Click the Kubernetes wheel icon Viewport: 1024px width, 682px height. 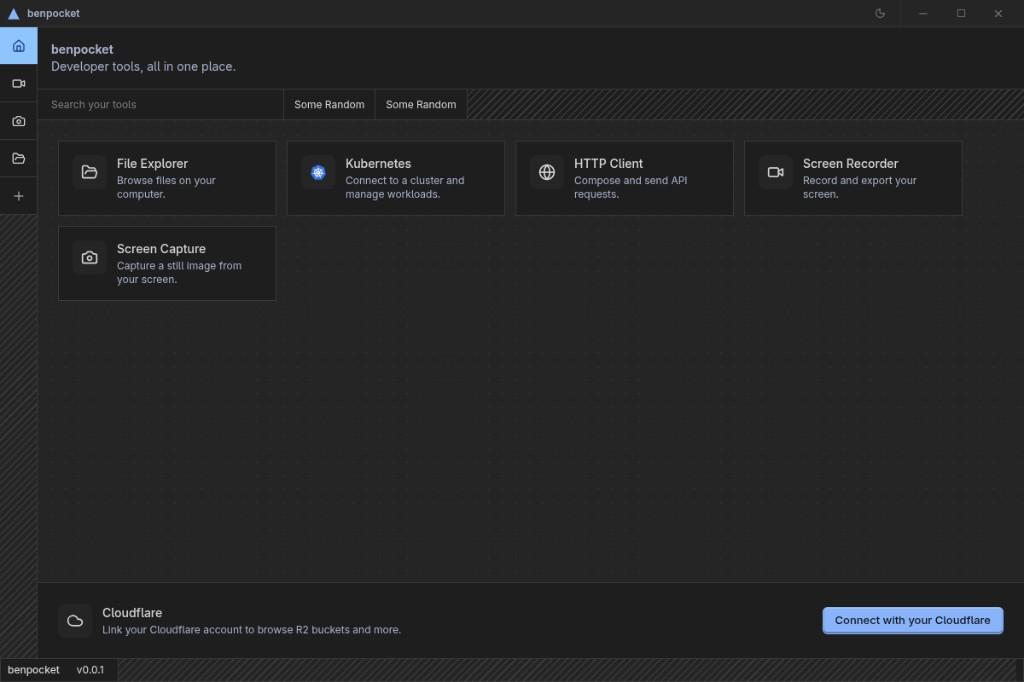[318, 172]
